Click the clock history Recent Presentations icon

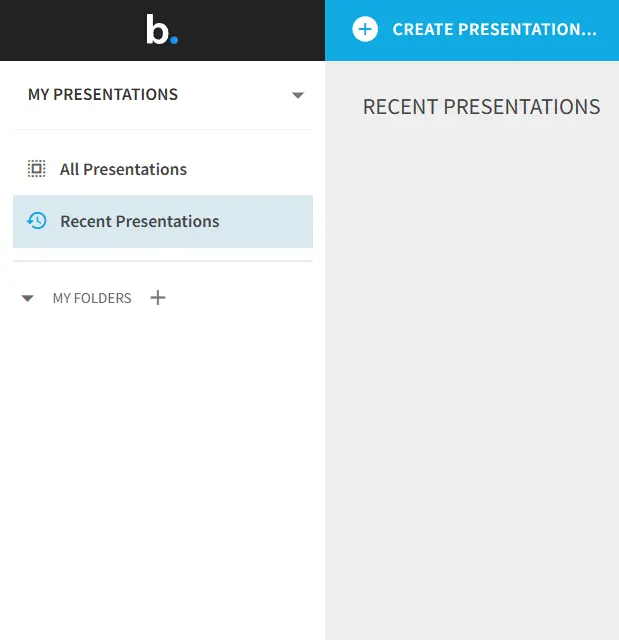coord(37,221)
